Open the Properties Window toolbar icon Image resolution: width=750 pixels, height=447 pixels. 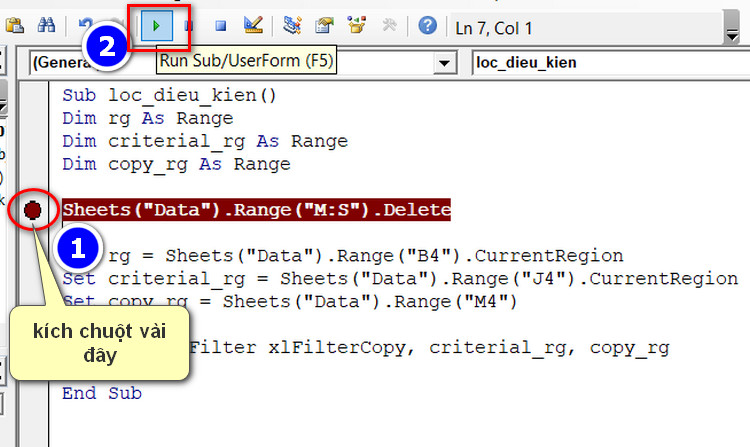pyautogui.click(x=325, y=25)
